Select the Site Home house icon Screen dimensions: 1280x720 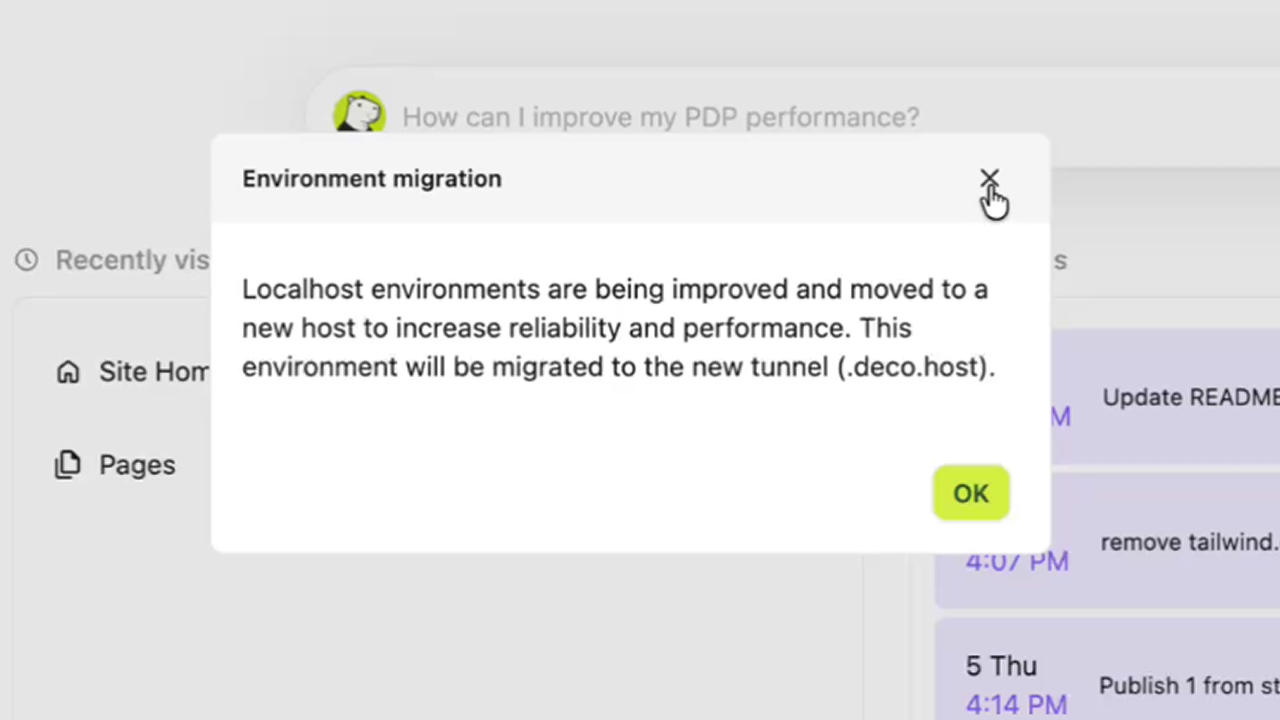coord(67,371)
